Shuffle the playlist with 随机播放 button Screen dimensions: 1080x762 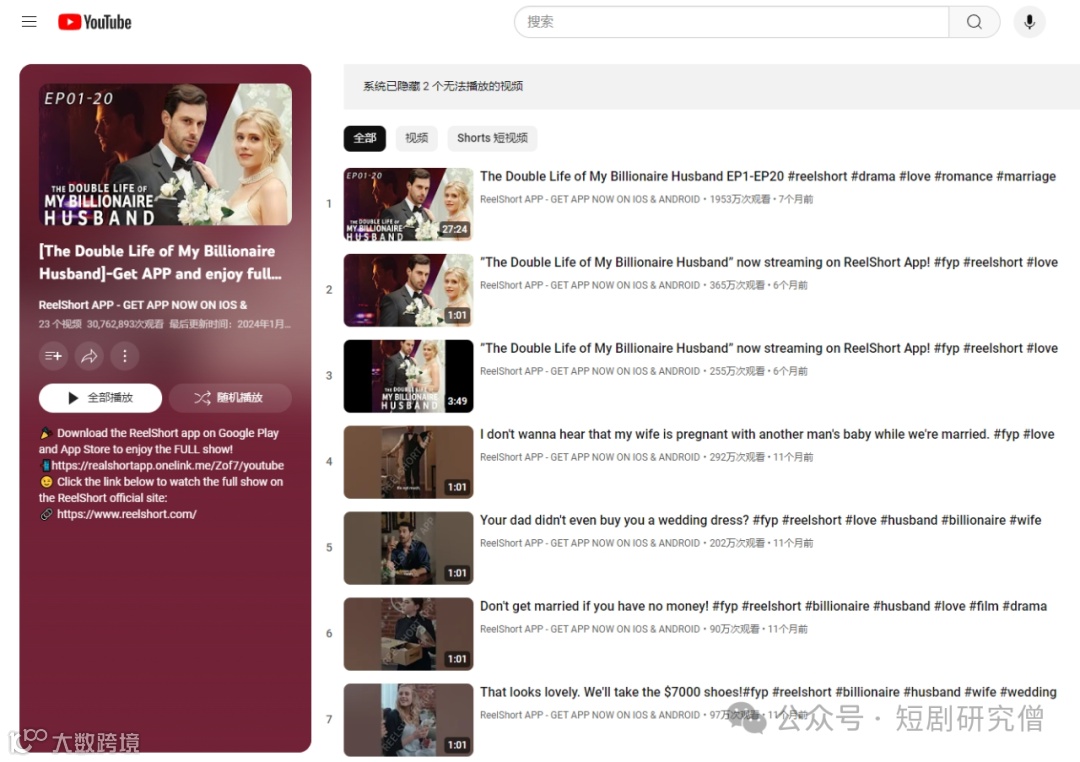230,398
